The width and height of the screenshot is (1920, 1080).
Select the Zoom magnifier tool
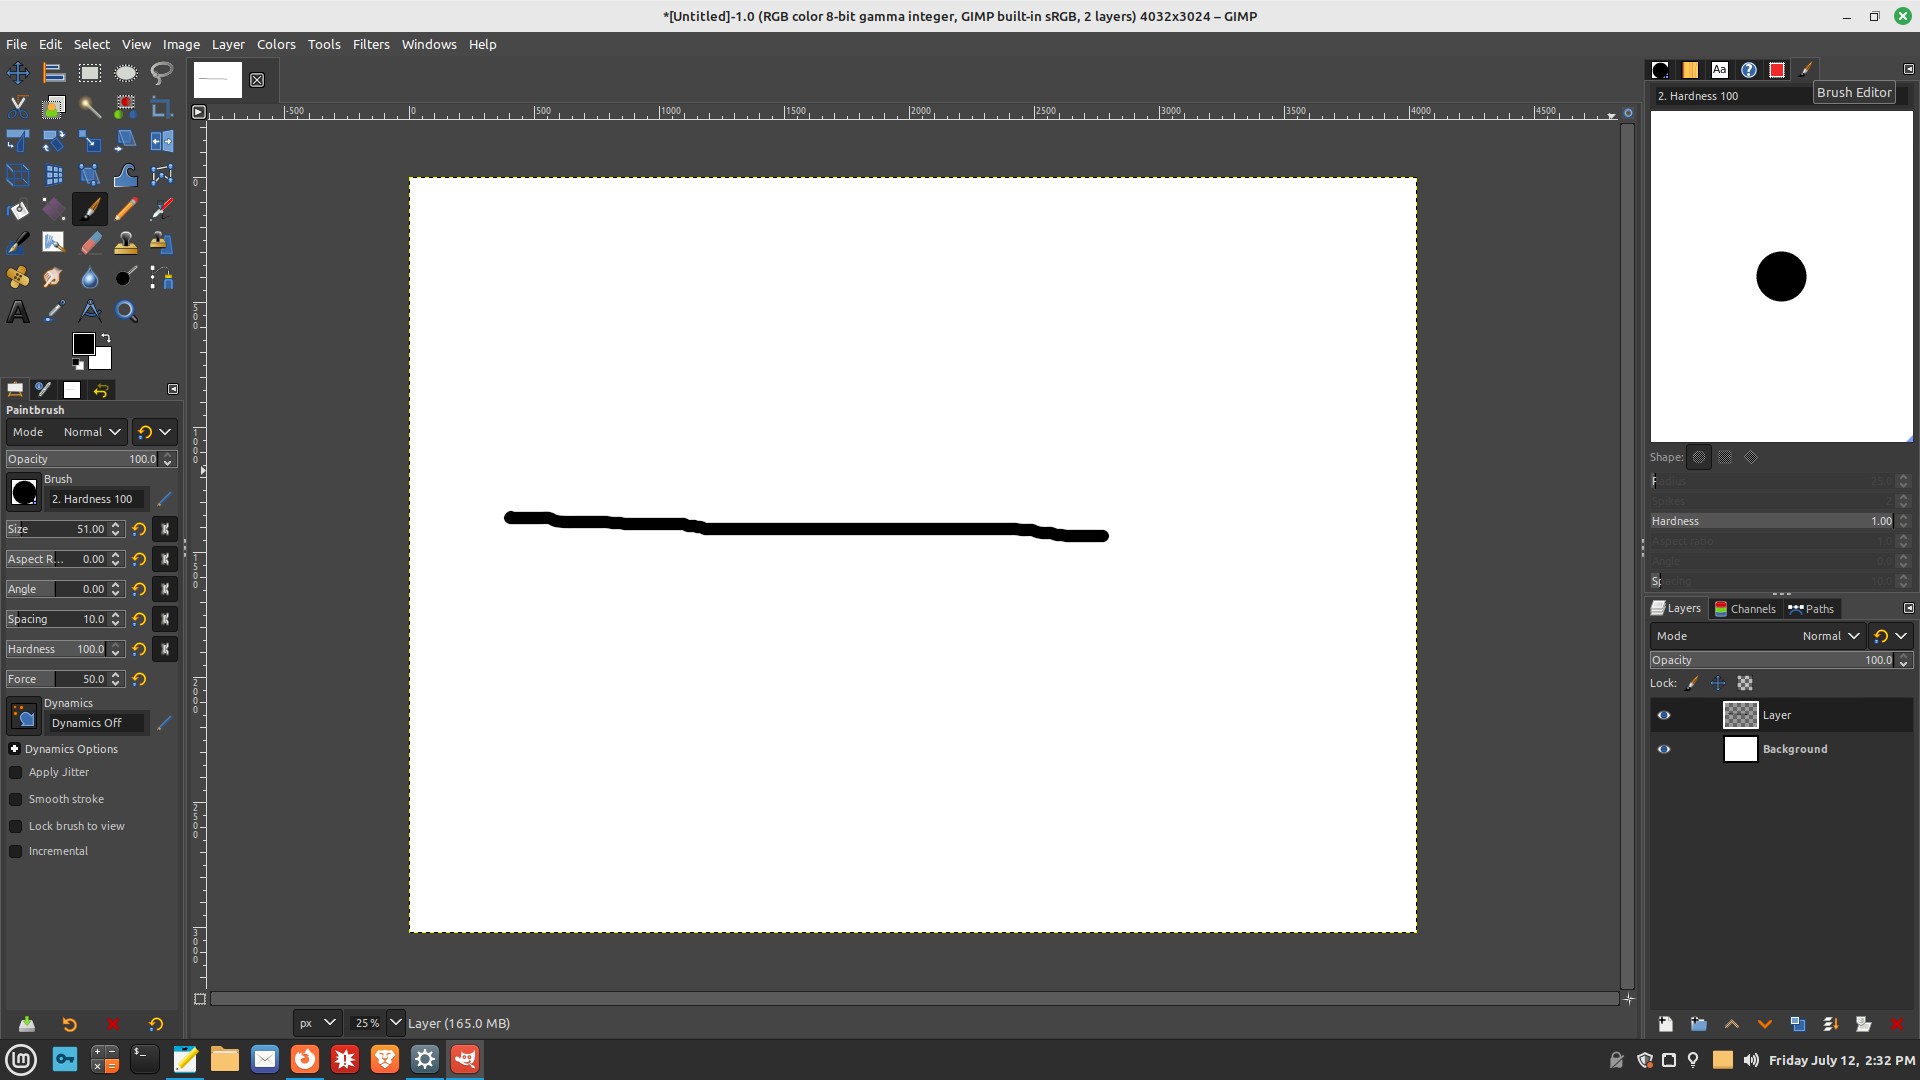click(x=126, y=312)
